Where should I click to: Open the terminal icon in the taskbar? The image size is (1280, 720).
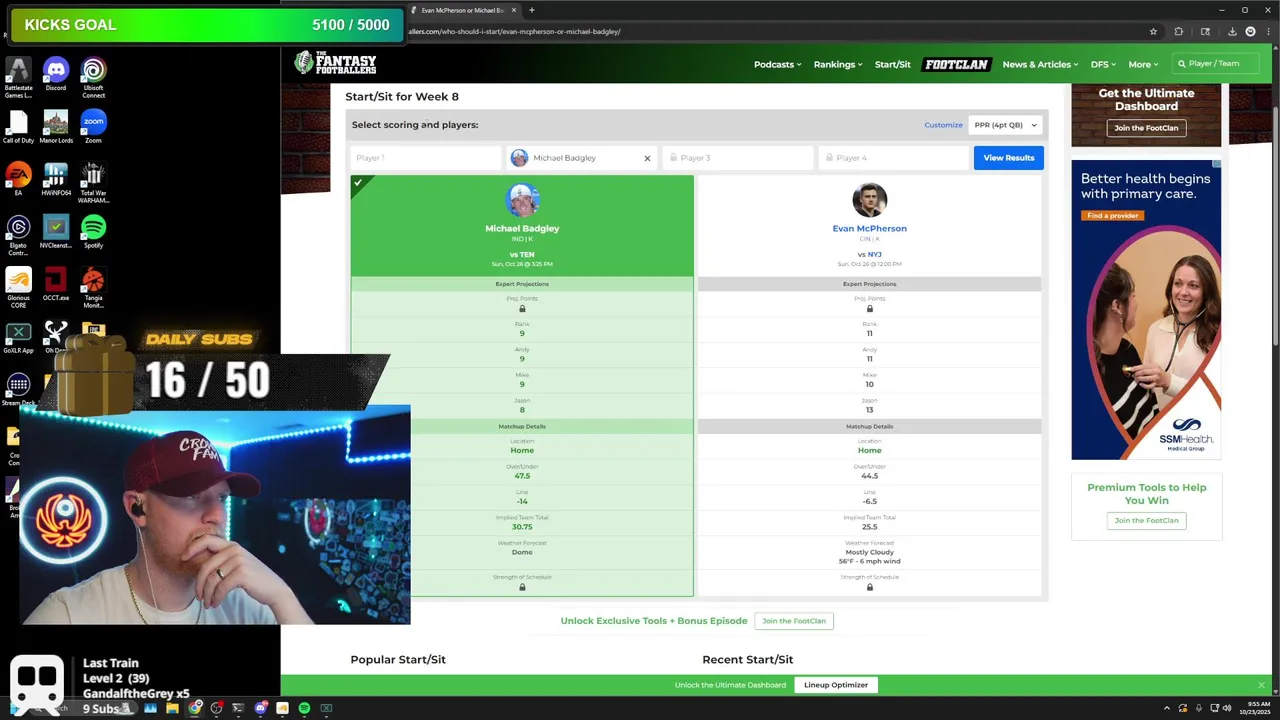[238, 708]
